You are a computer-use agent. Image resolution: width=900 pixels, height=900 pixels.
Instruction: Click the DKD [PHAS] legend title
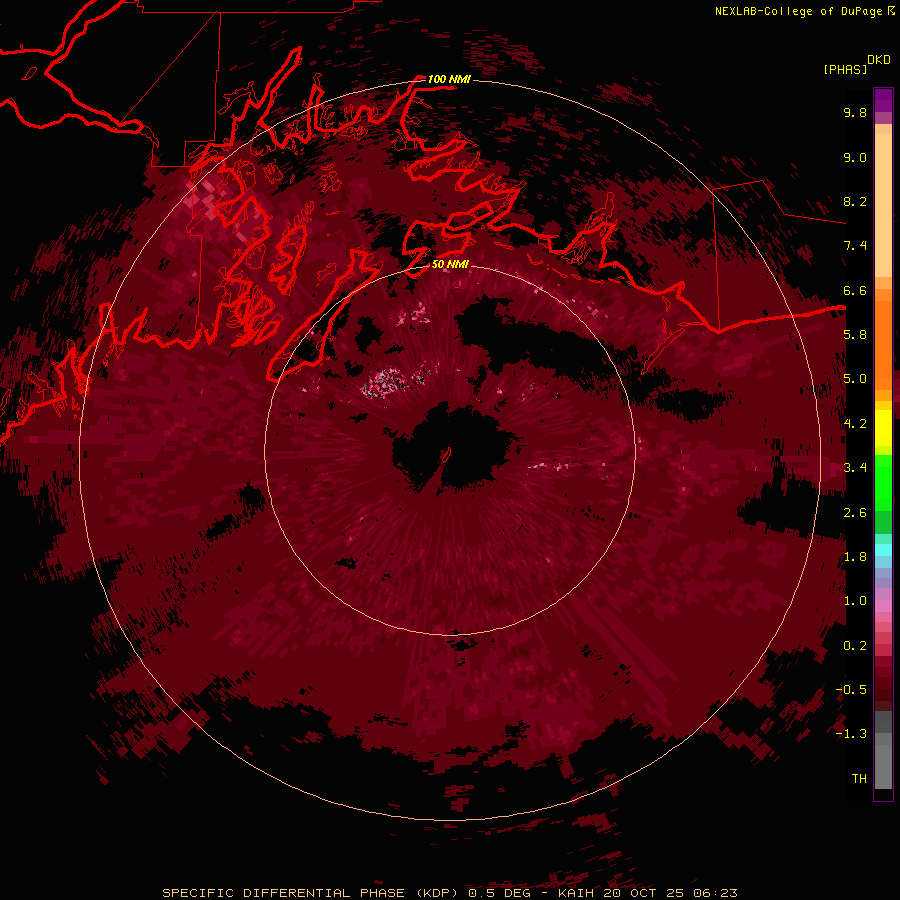[856, 65]
